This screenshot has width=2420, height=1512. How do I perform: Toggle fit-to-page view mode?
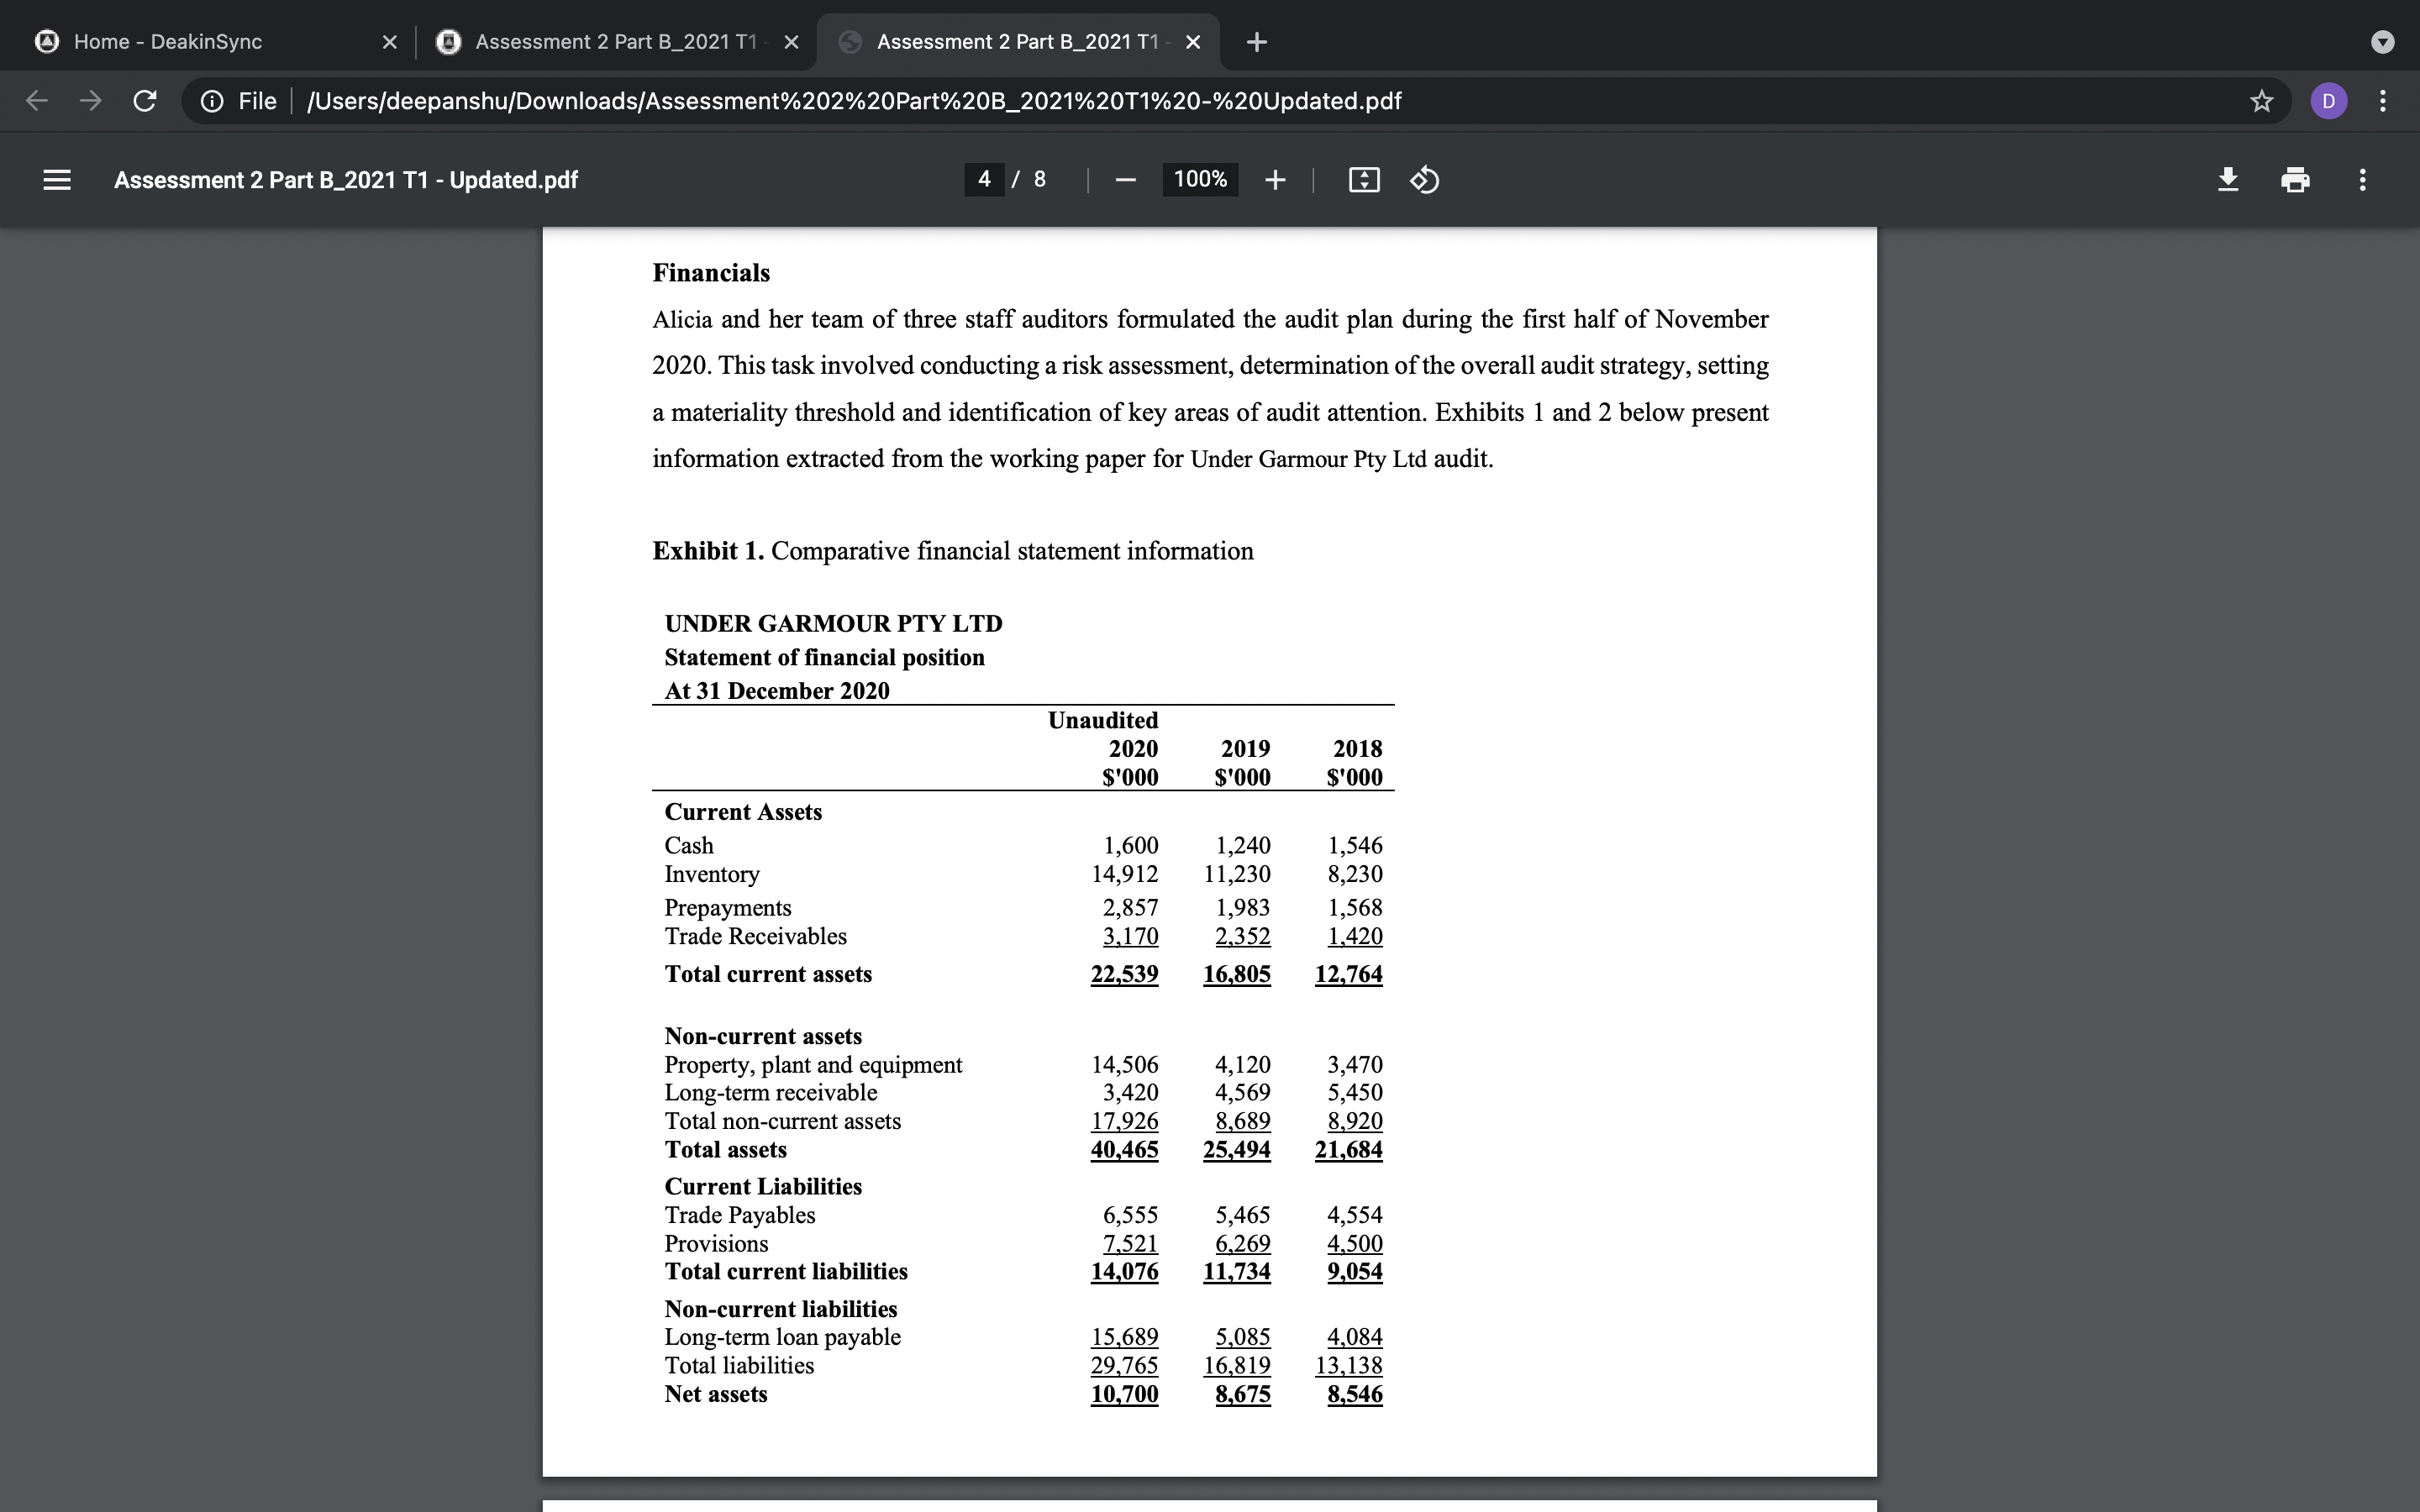pyautogui.click(x=1362, y=180)
